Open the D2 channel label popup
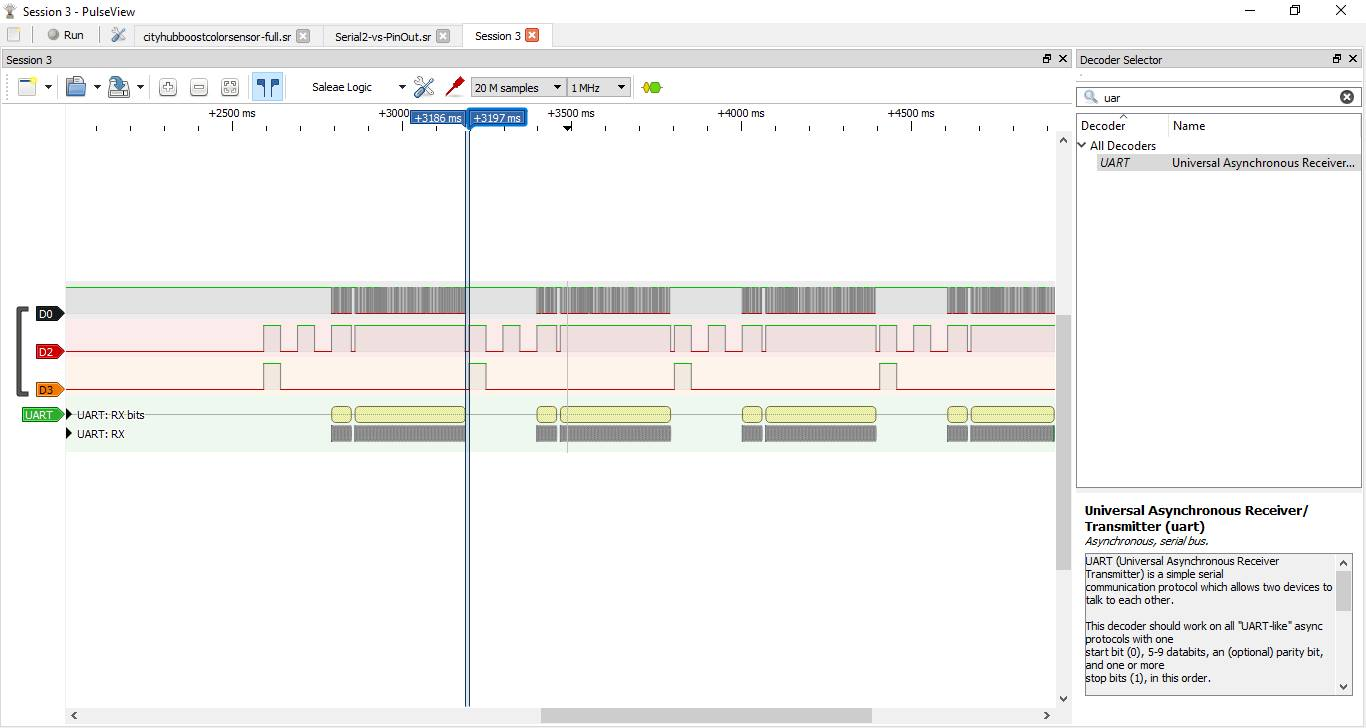 (x=47, y=352)
